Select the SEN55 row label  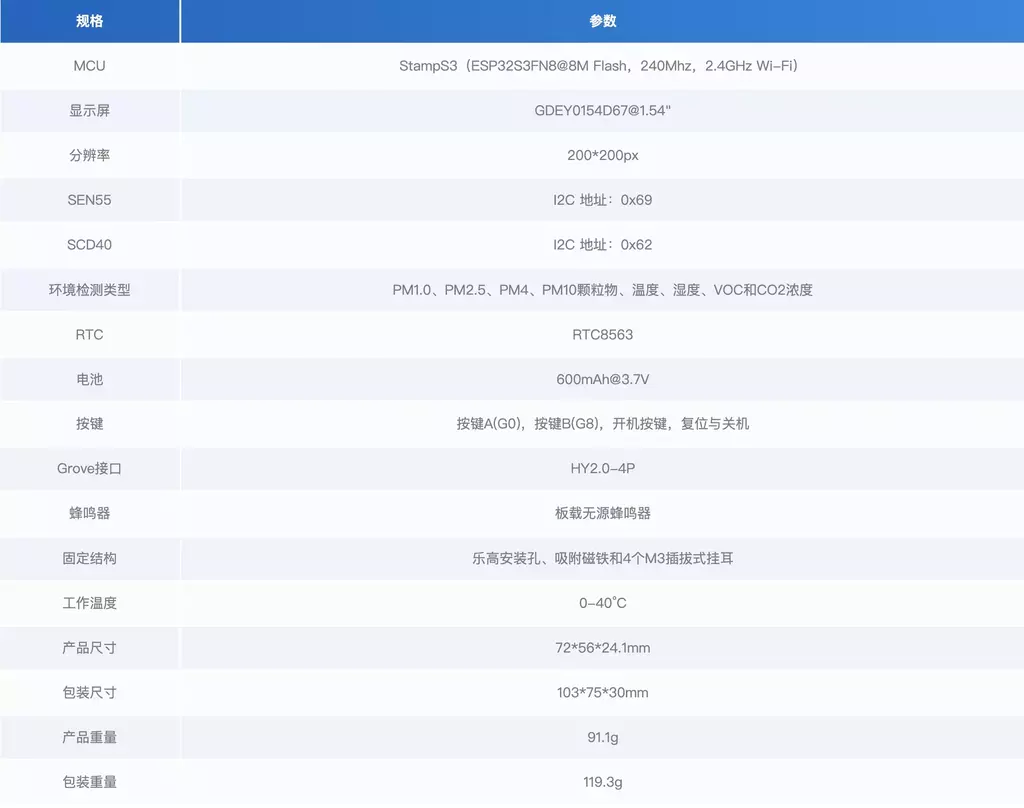click(x=89, y=200)
